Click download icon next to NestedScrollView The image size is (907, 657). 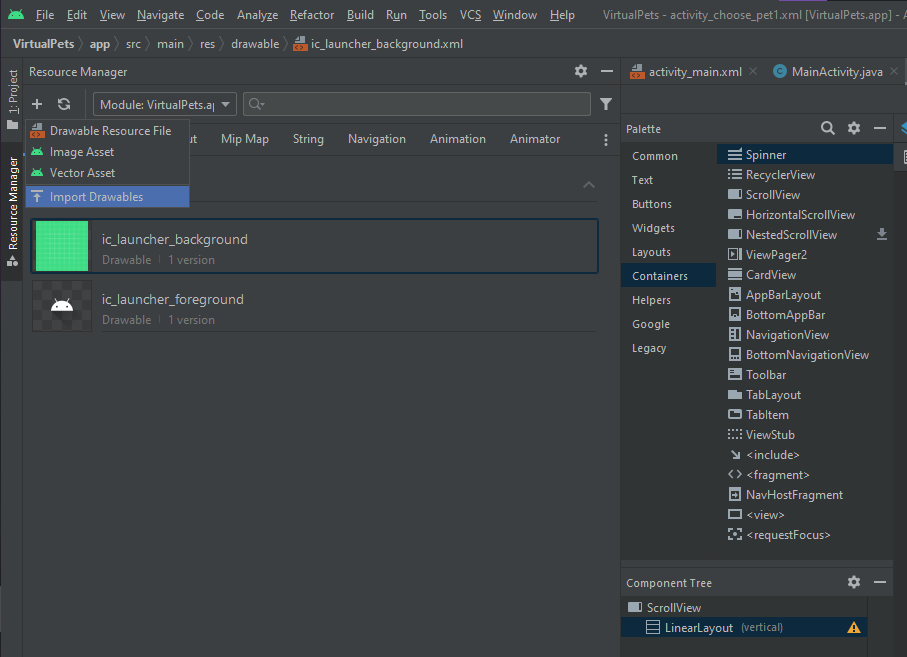point(882,234)
